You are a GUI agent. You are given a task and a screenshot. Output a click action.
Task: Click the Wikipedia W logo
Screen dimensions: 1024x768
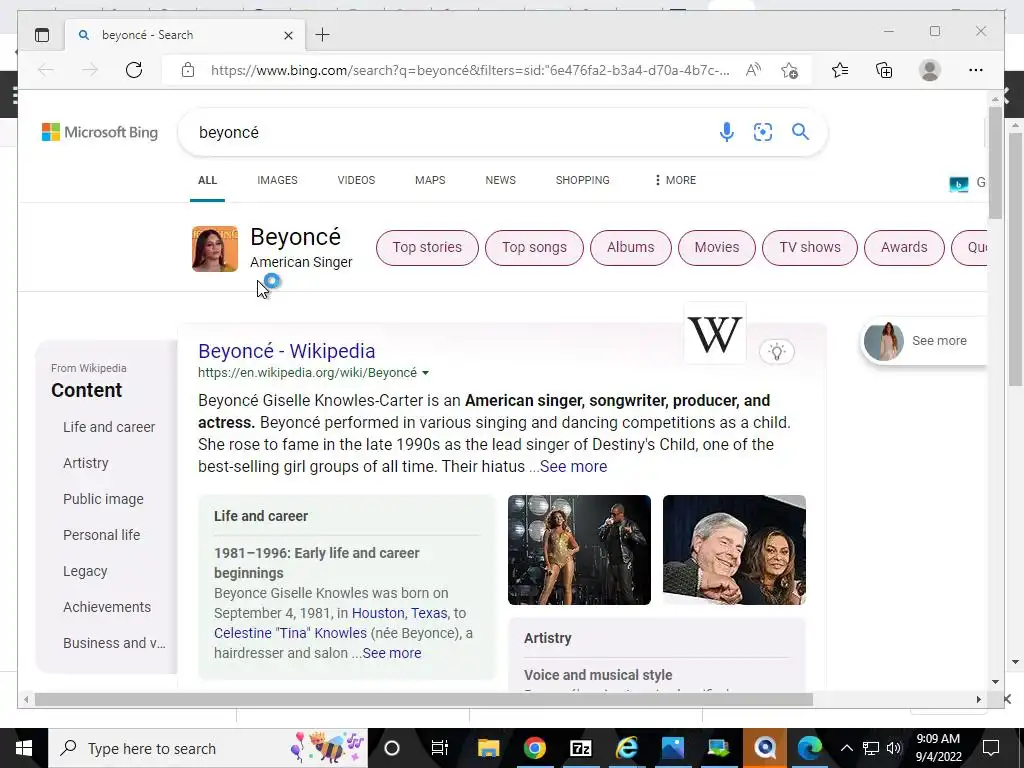[x=714, y=334]
